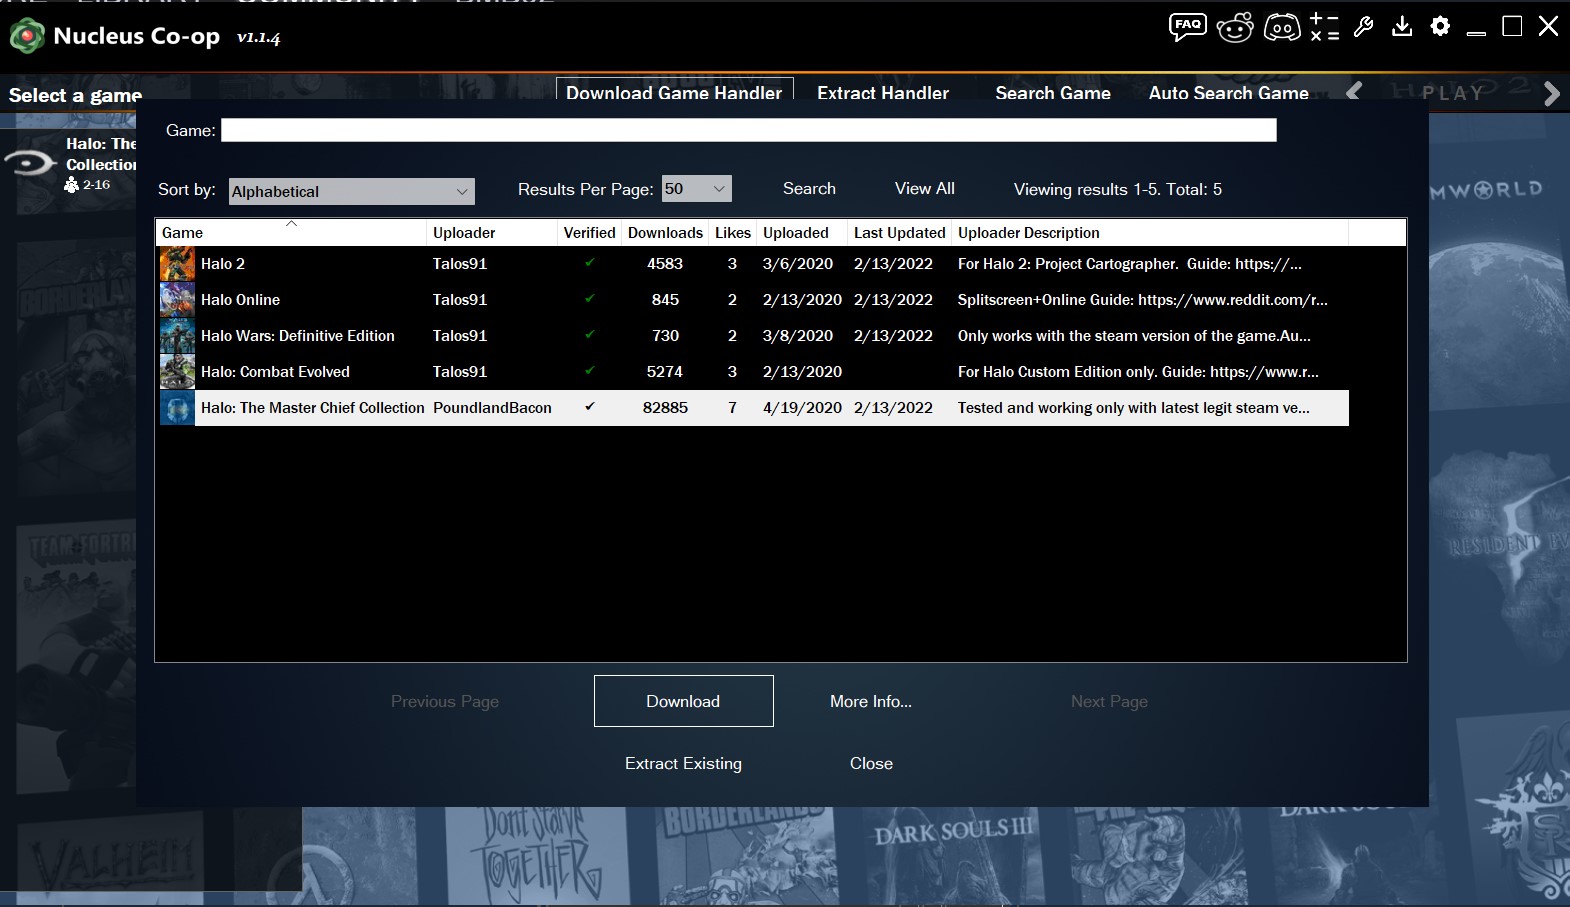Click the Halo: Combat Evolved thumbnail
The width and height of the screenshot is (1570, 907).
177,372
